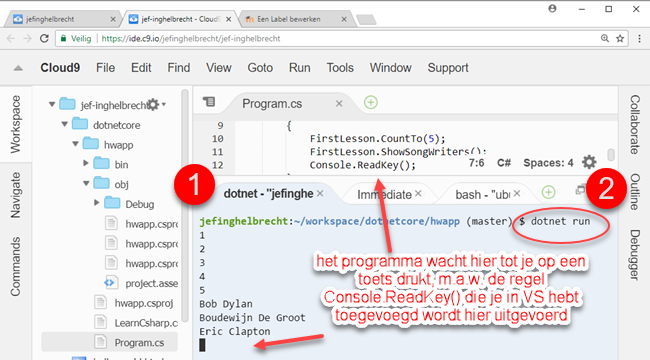Screen dimensions: 650x360
Task: Click the workspace settings gear icon
Action: pos(153,105)
